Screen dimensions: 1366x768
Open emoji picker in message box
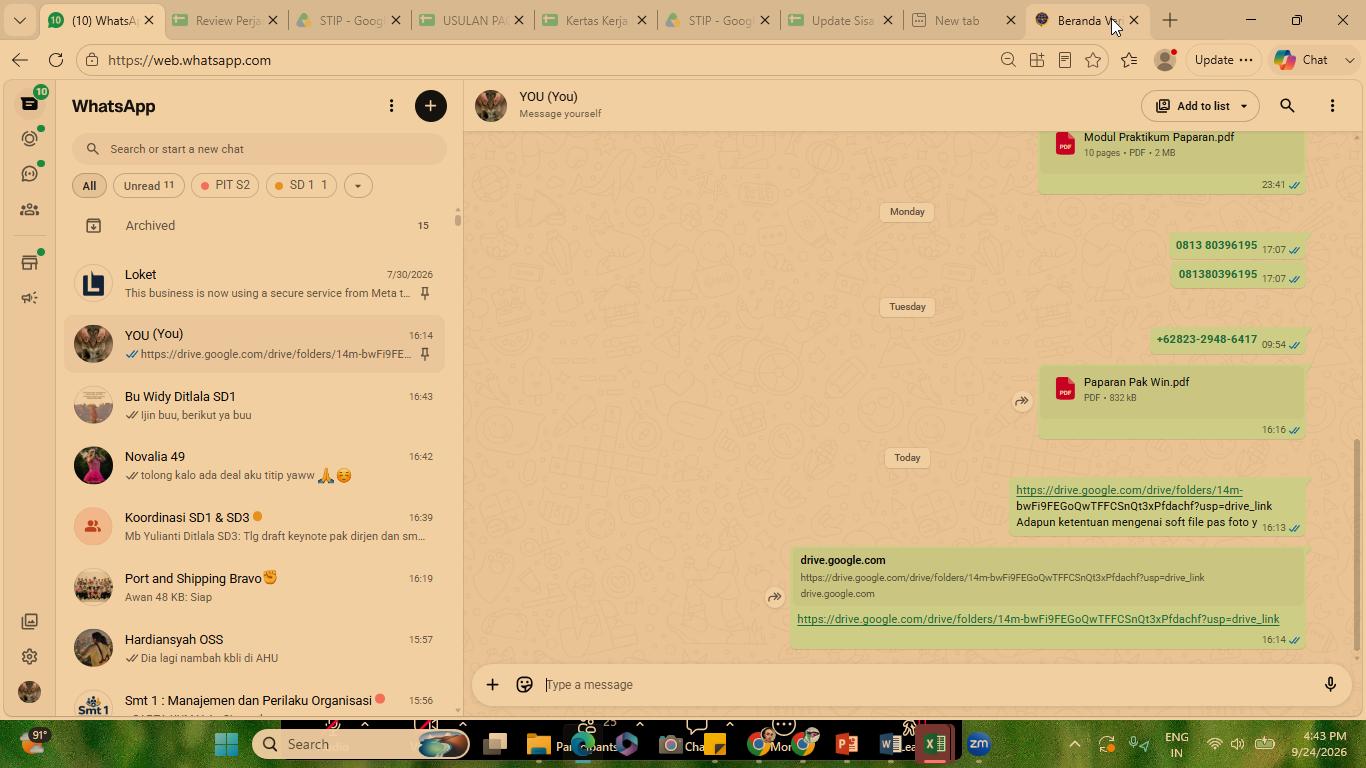(x=524, y=685)
